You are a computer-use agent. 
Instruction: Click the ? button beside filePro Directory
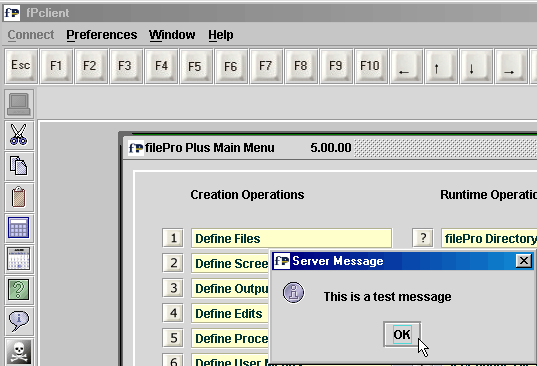click(x=423, y=238)
